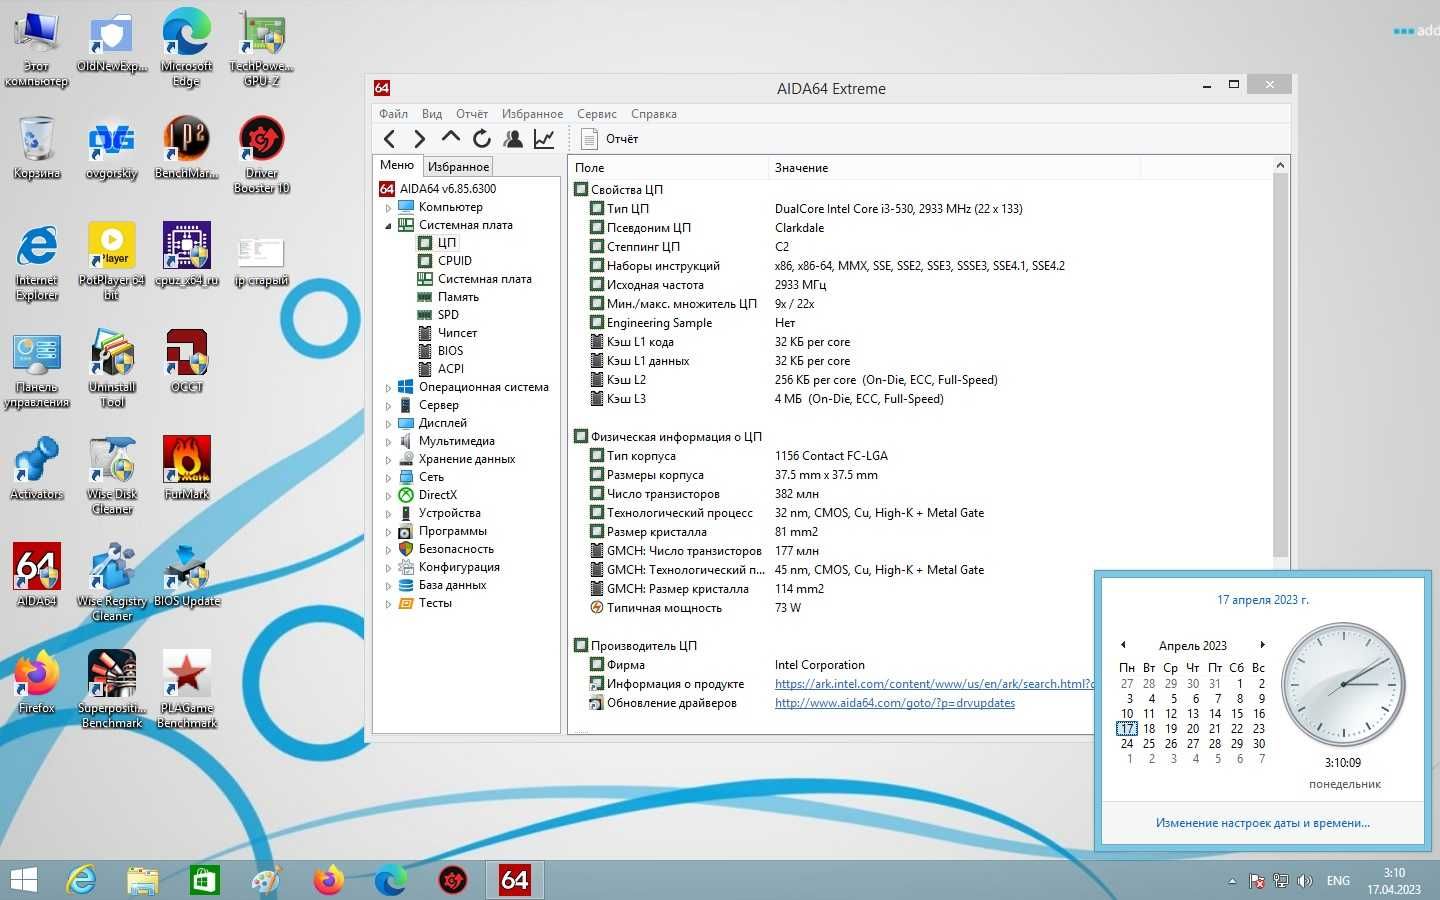Image resolution: width=1440 pixels, height=900 pixels.
Task: Open OCCT desktop shortcut
Action: point(187,360)
